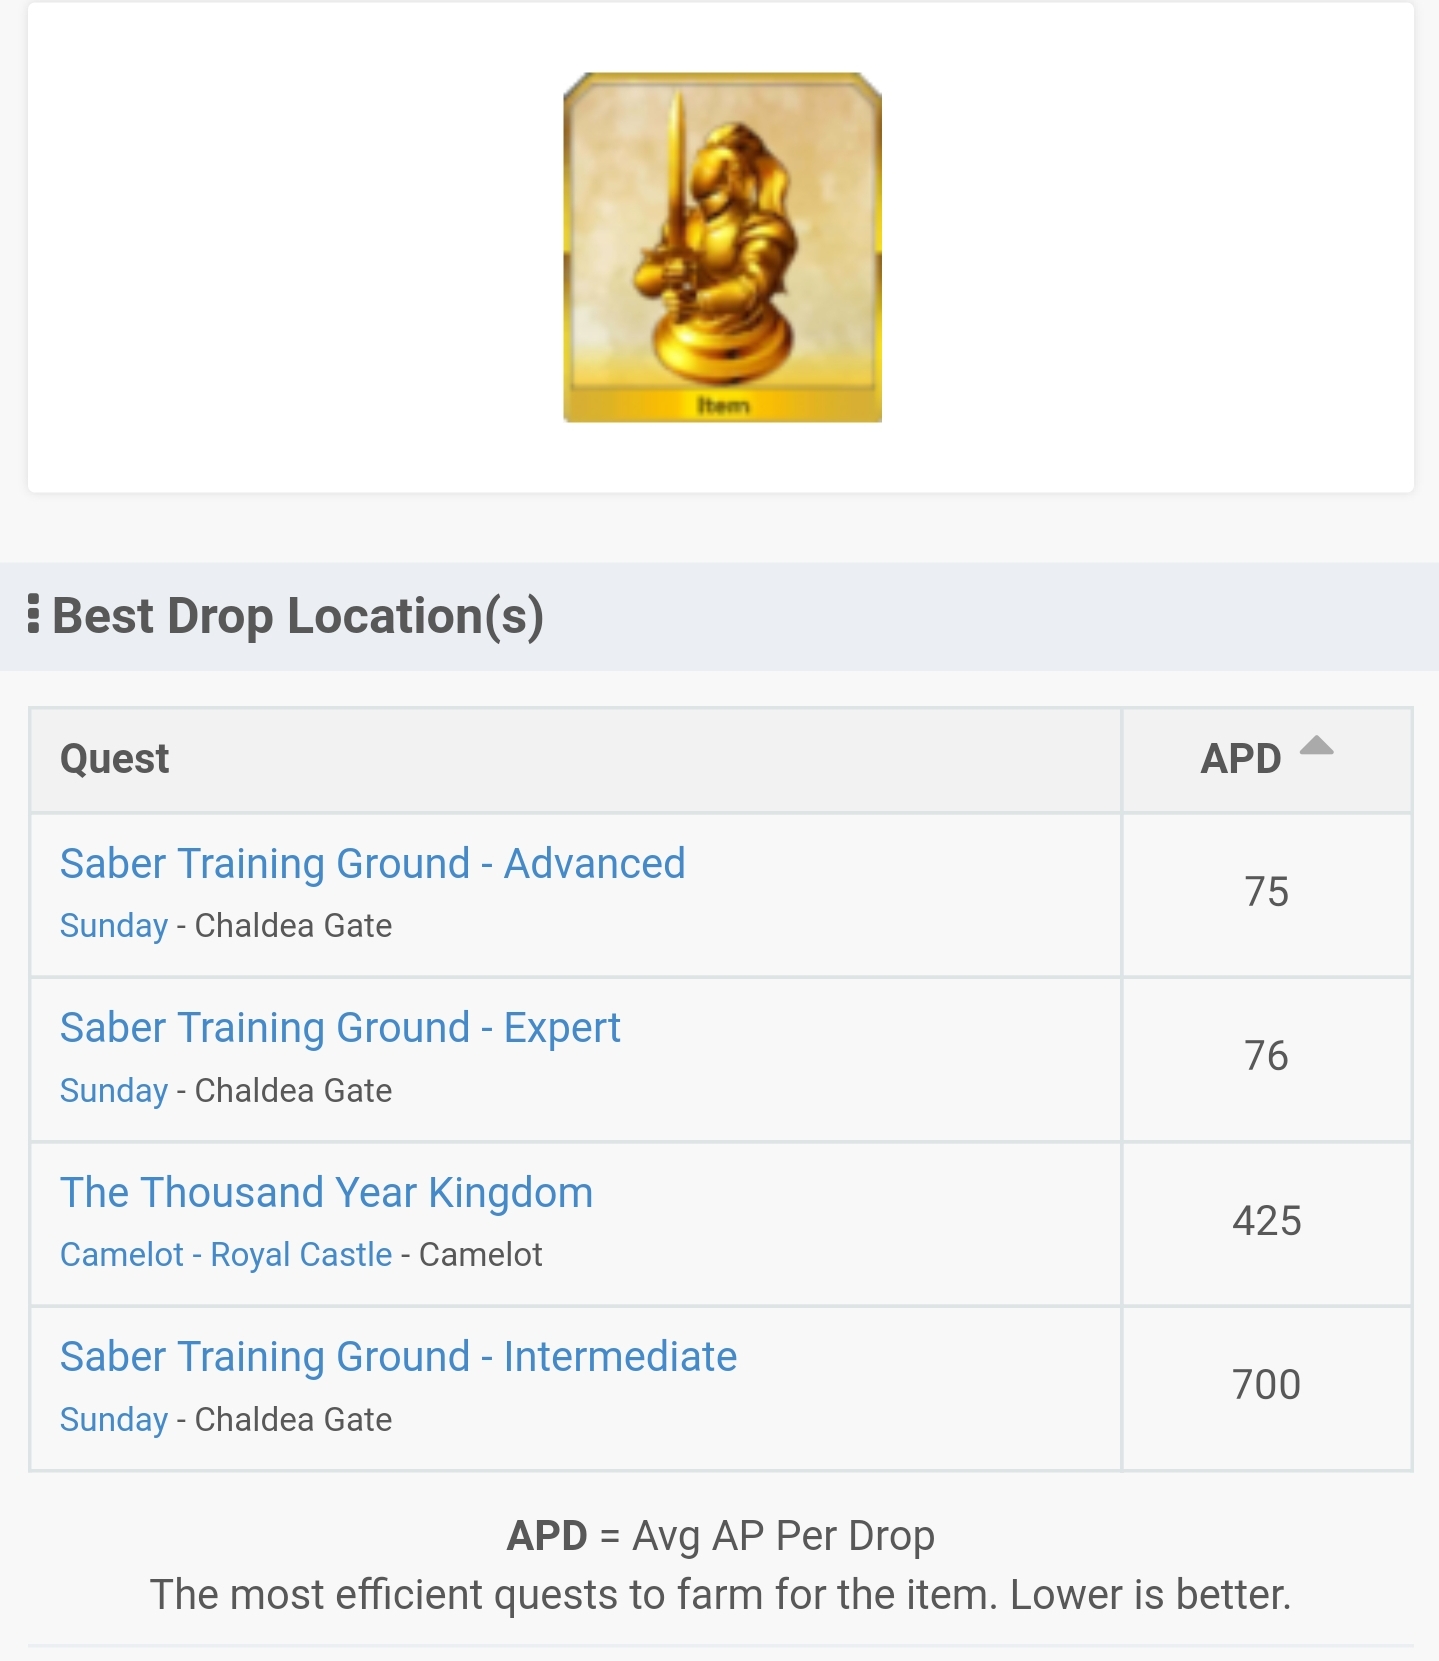The width and height of the screenshot is (1439, 1661).
Task: Click Sunday link under the Expert quest
Action: pos(114,1091)
